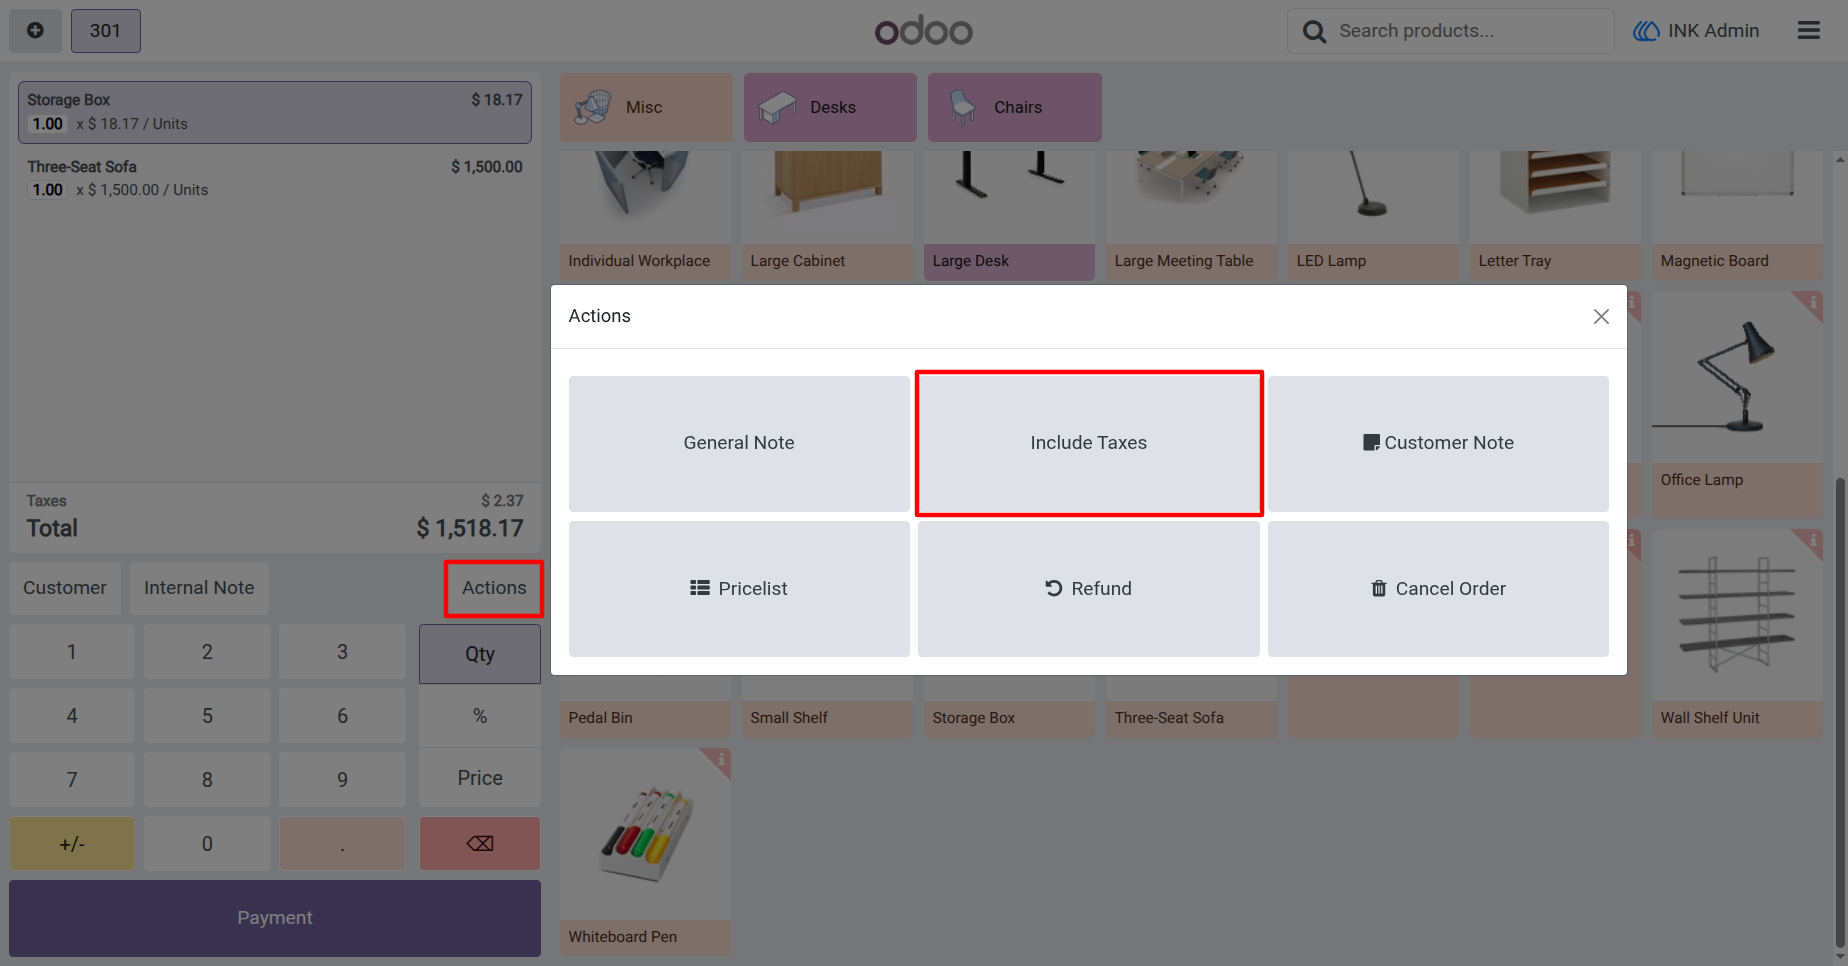Switch to the Chairs category

1014,107
